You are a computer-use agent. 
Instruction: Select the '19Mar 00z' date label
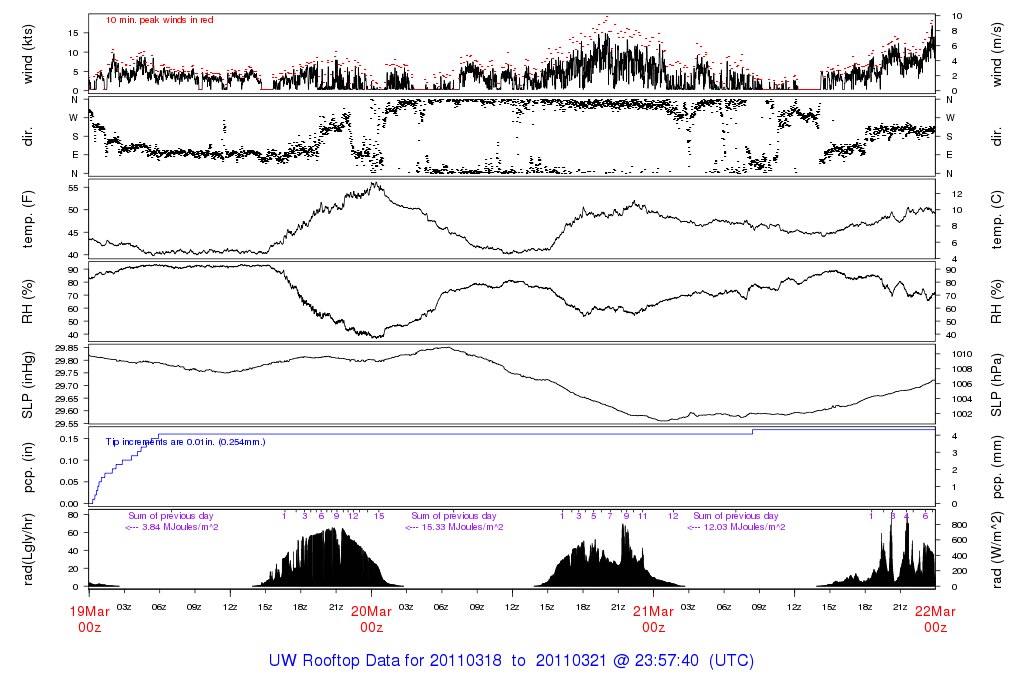pos(89,619)
